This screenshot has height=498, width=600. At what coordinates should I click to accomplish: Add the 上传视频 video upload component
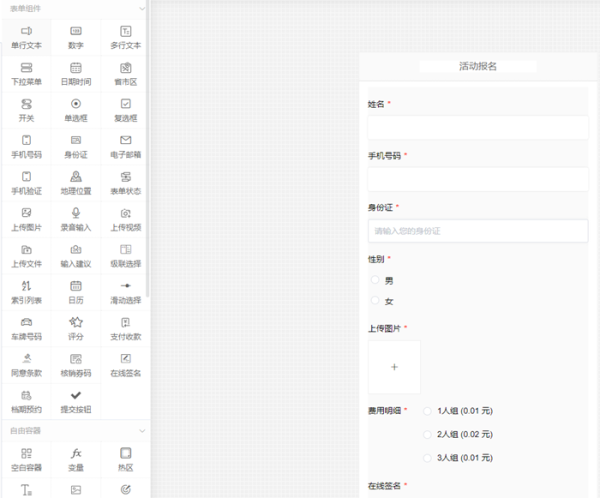[126, 220]
